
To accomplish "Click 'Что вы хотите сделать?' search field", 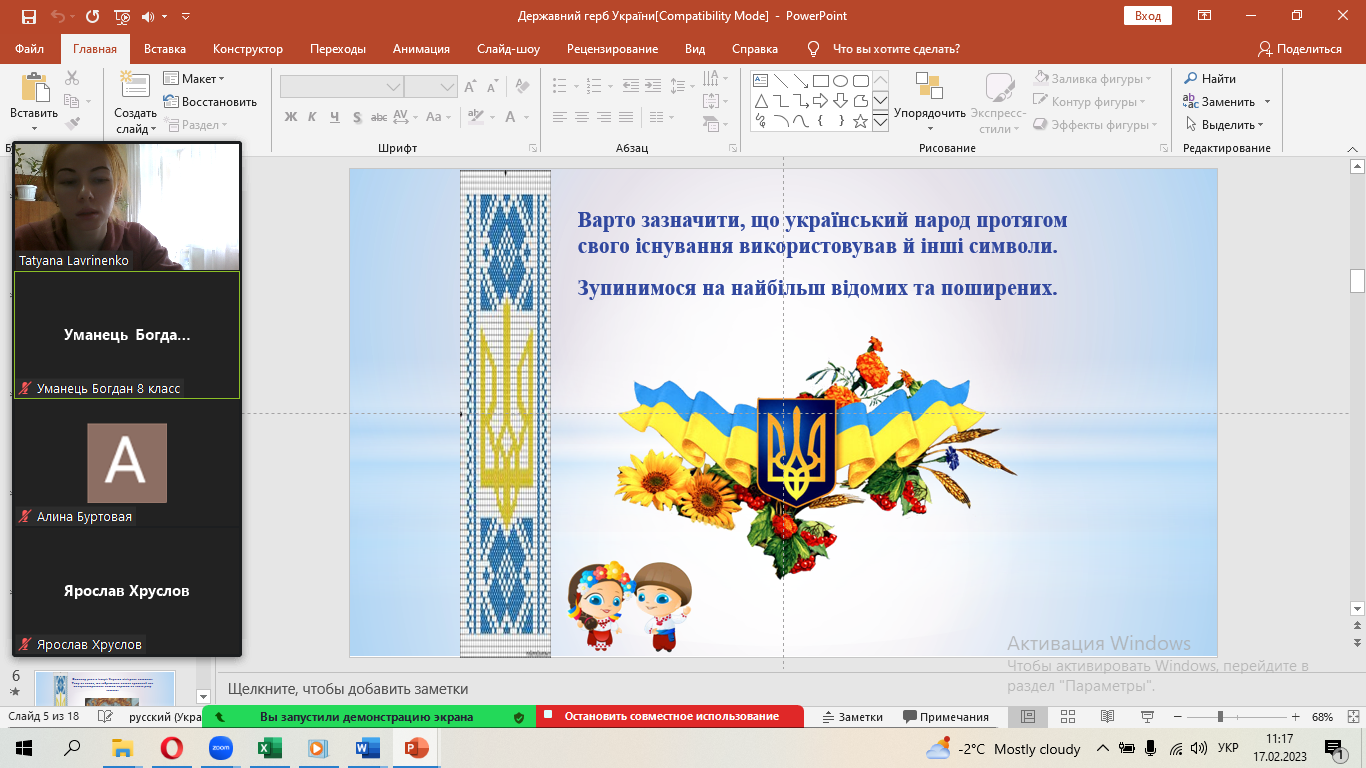I will tap(896, 49).
